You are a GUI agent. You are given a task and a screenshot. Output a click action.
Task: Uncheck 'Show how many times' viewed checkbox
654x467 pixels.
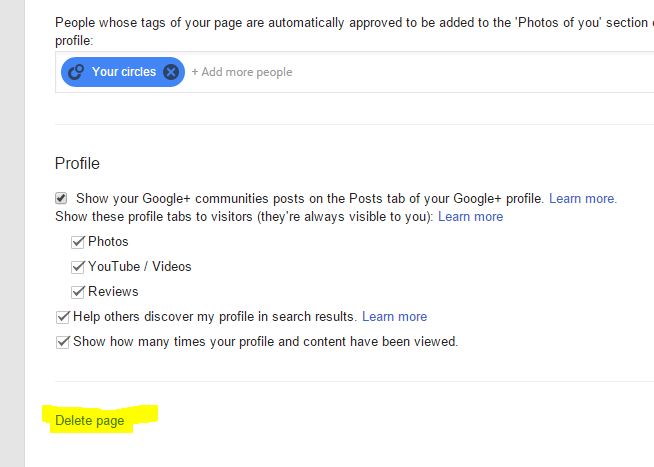pyautogui.click(x=63, y=341)
